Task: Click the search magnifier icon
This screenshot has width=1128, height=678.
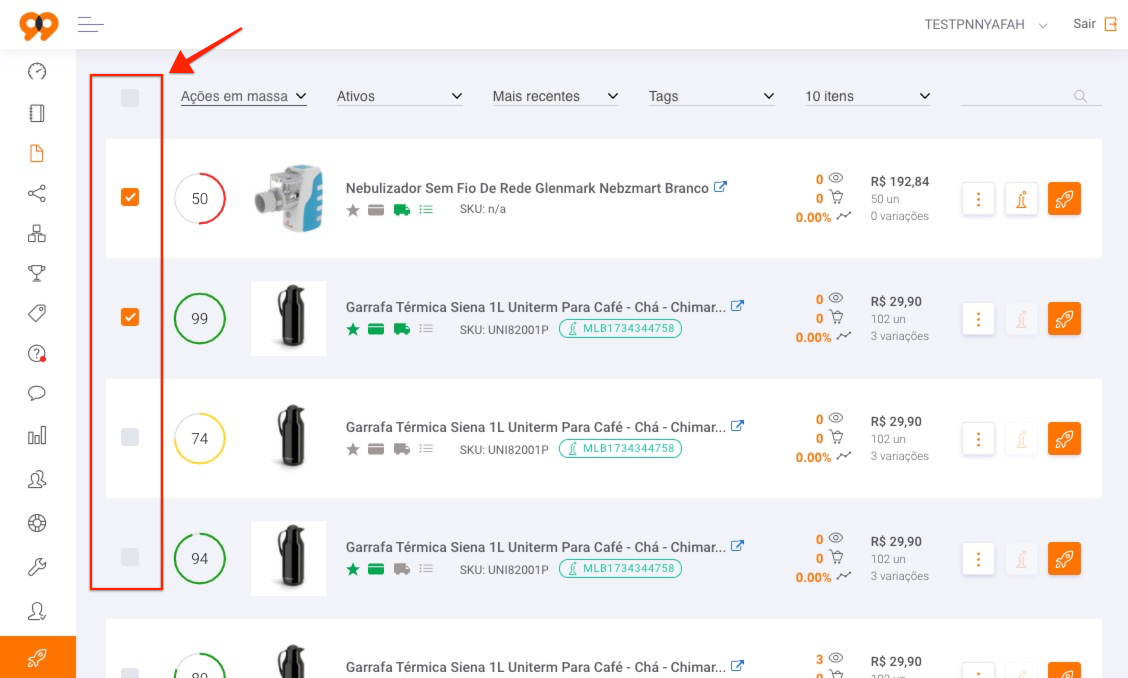Action: [x=1080, y=96]
